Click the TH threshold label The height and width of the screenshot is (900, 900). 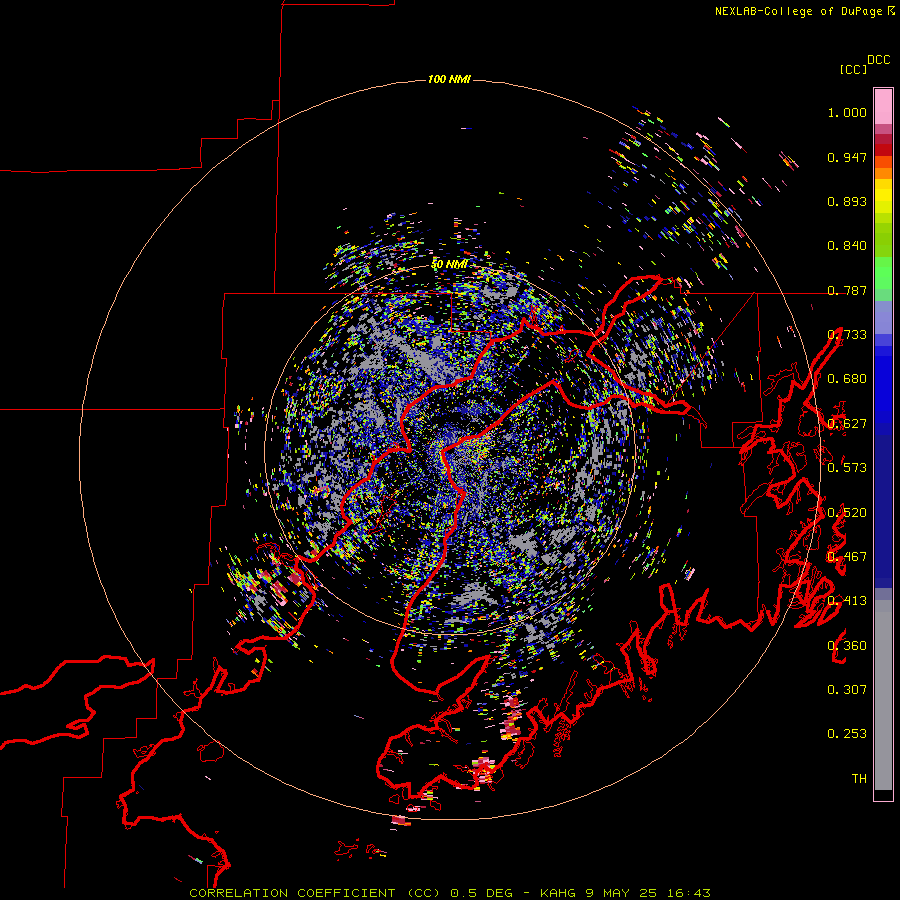859,779
